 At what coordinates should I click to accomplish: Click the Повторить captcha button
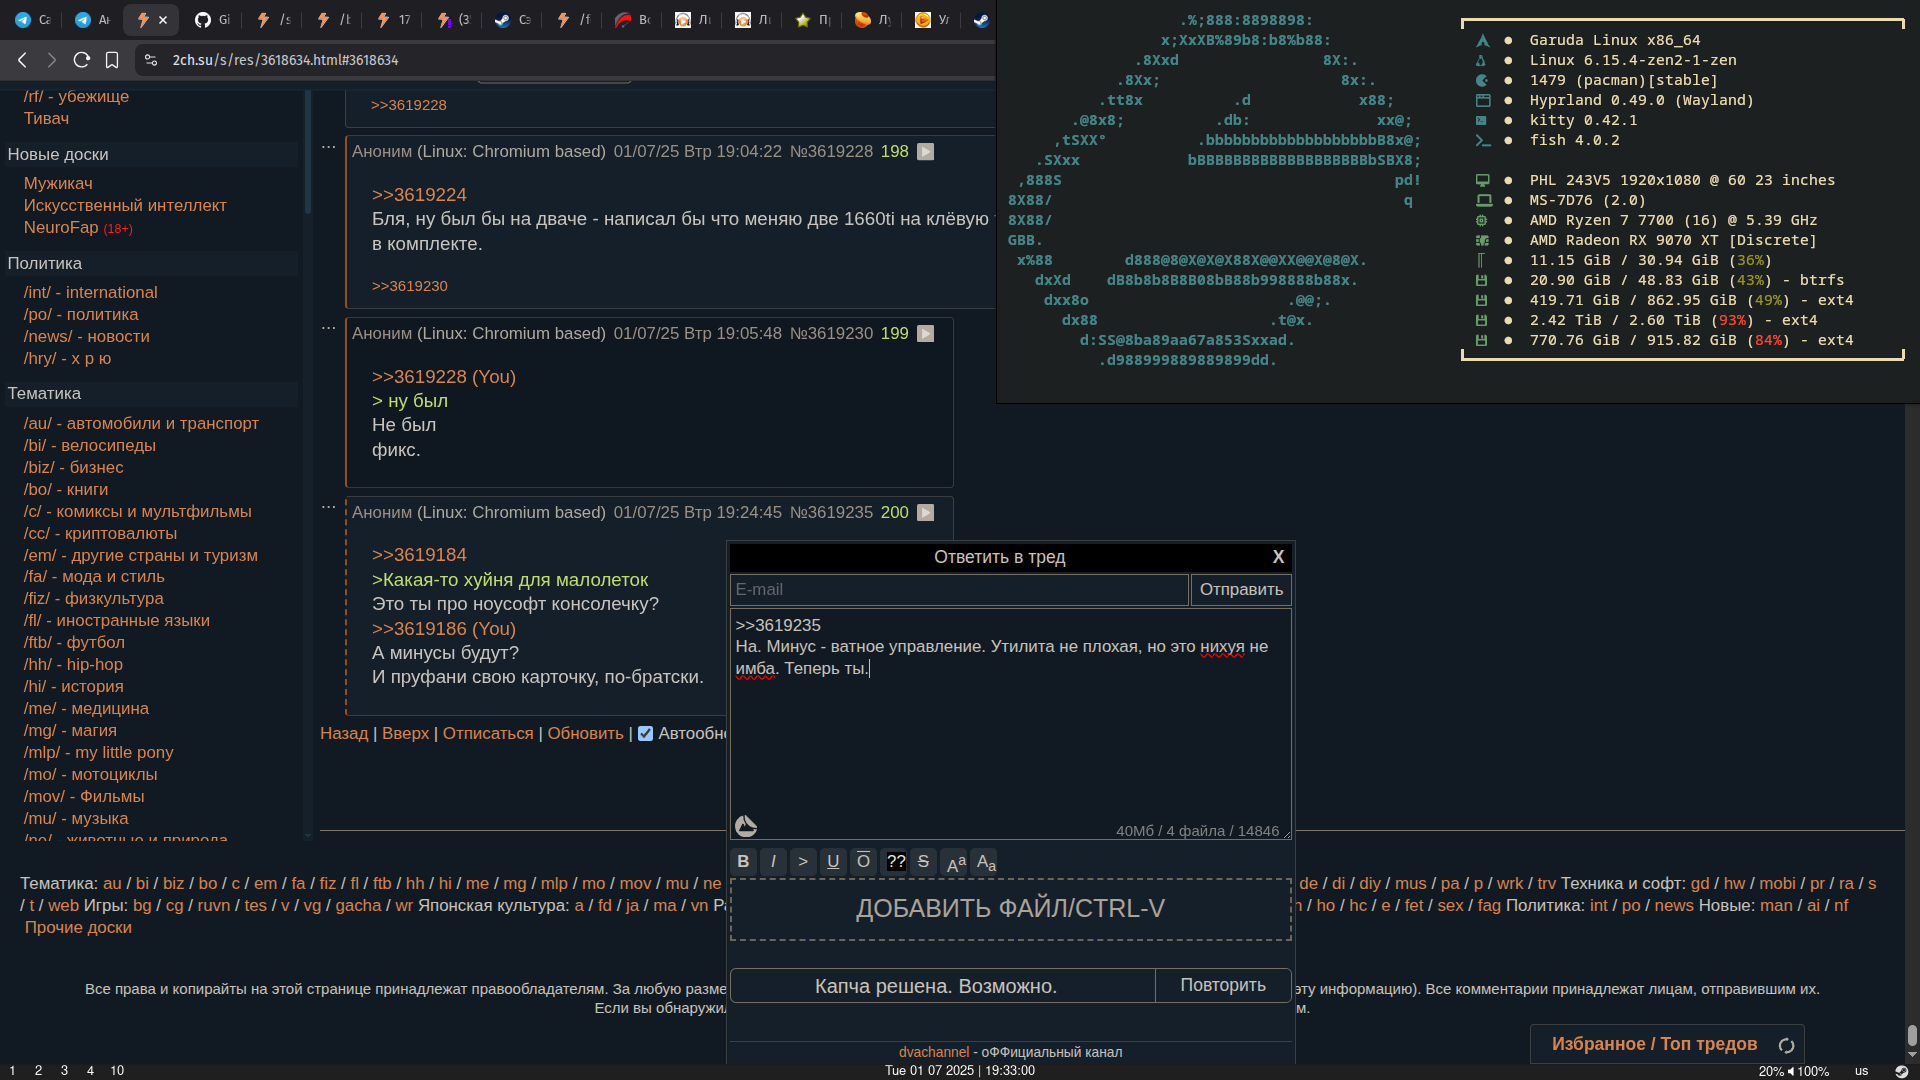point(1222,986)
